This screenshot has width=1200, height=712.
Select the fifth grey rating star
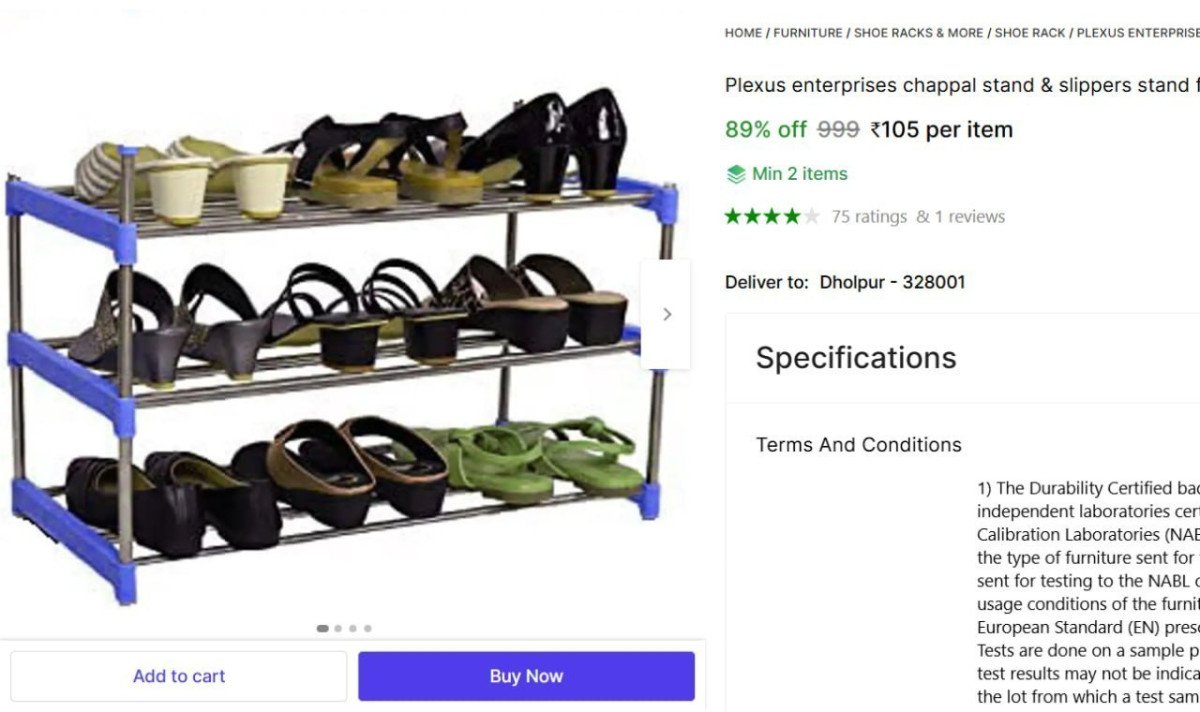click(x=811, y=216)
